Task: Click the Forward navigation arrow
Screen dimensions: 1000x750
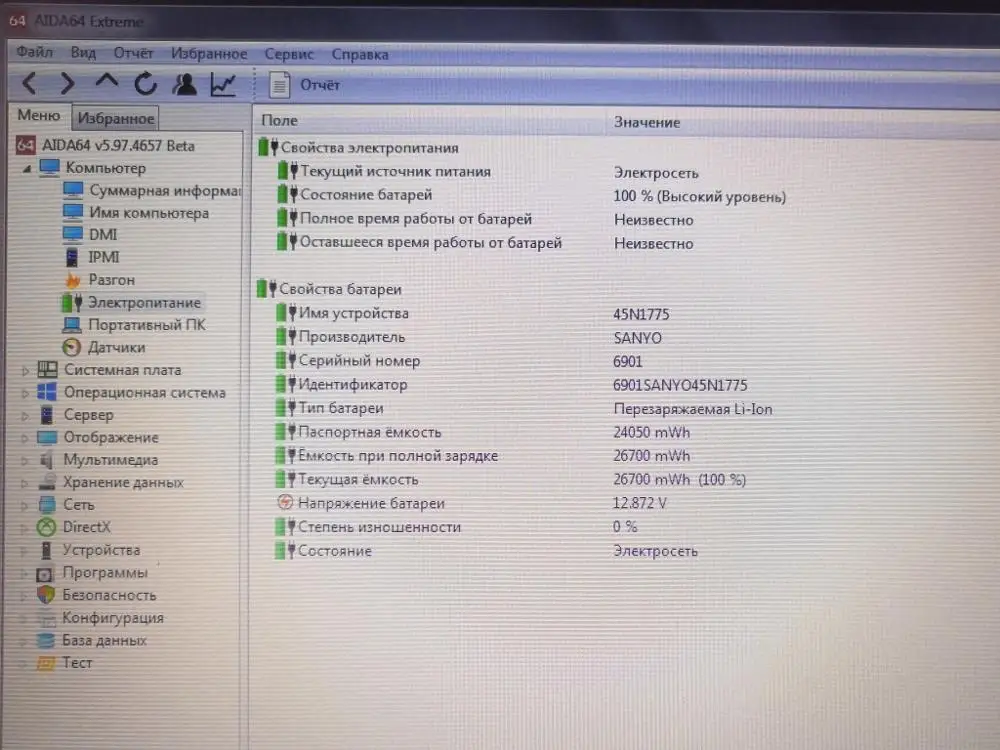Action: pos(68,84)
